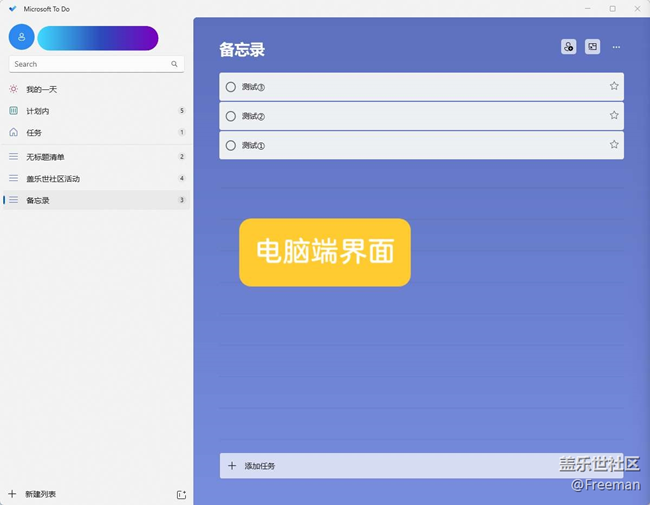Star the middle task as important
Screen dimensions: 650x505
pos(614,116)
